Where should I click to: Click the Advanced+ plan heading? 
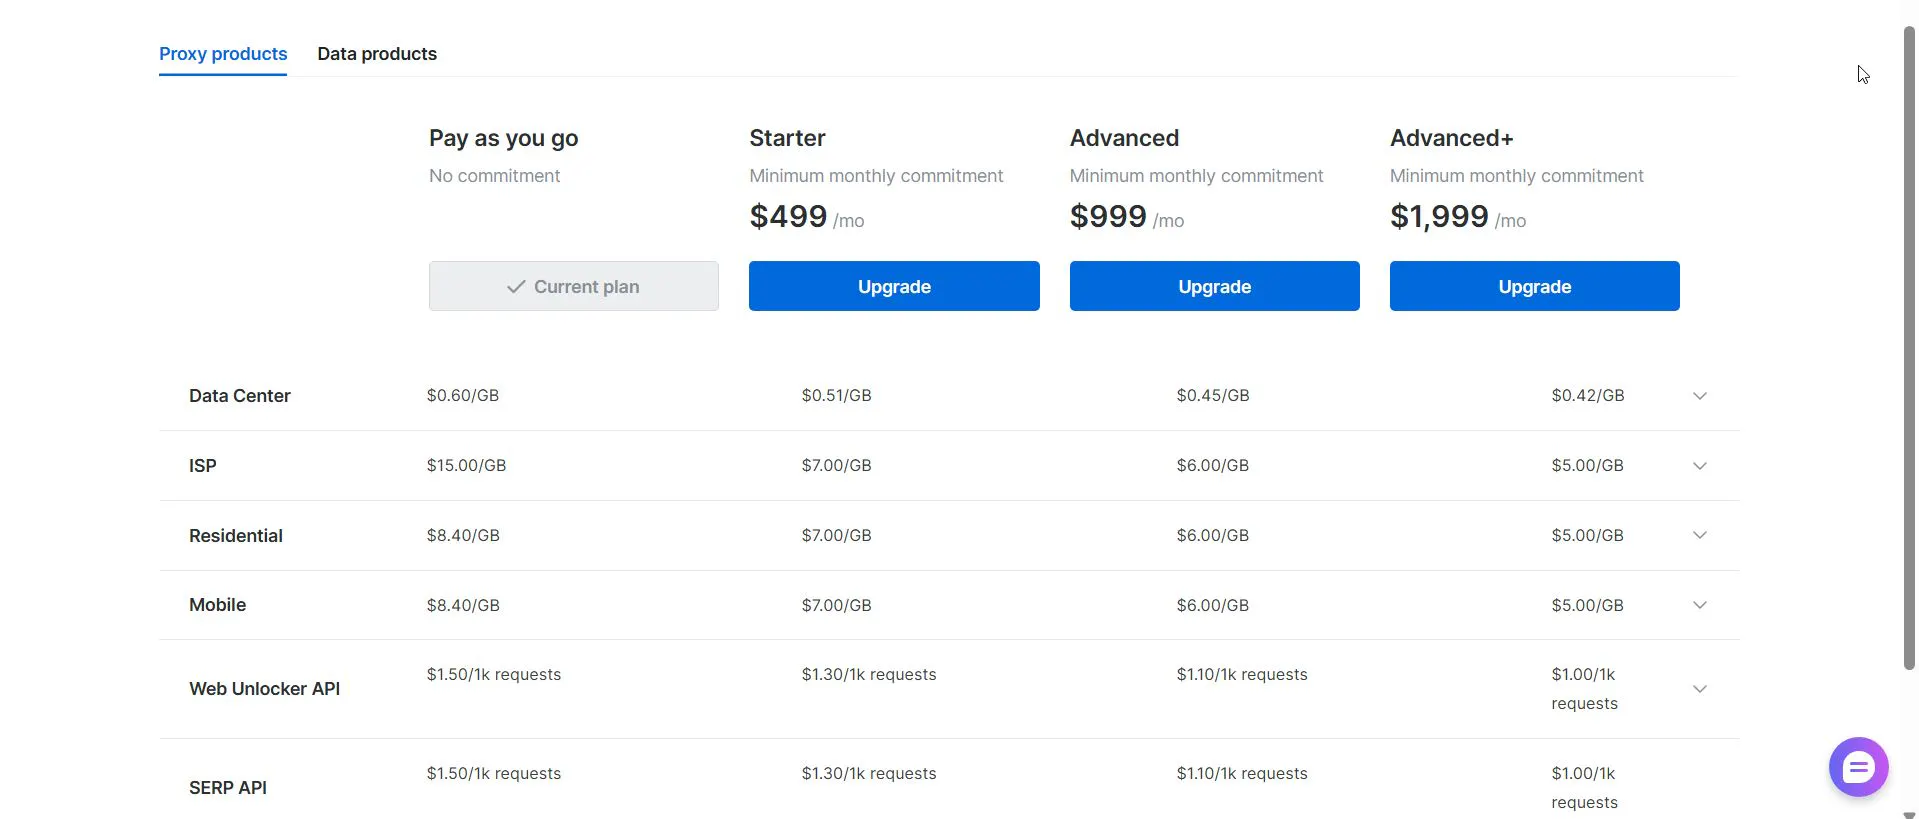[1452, 138]
